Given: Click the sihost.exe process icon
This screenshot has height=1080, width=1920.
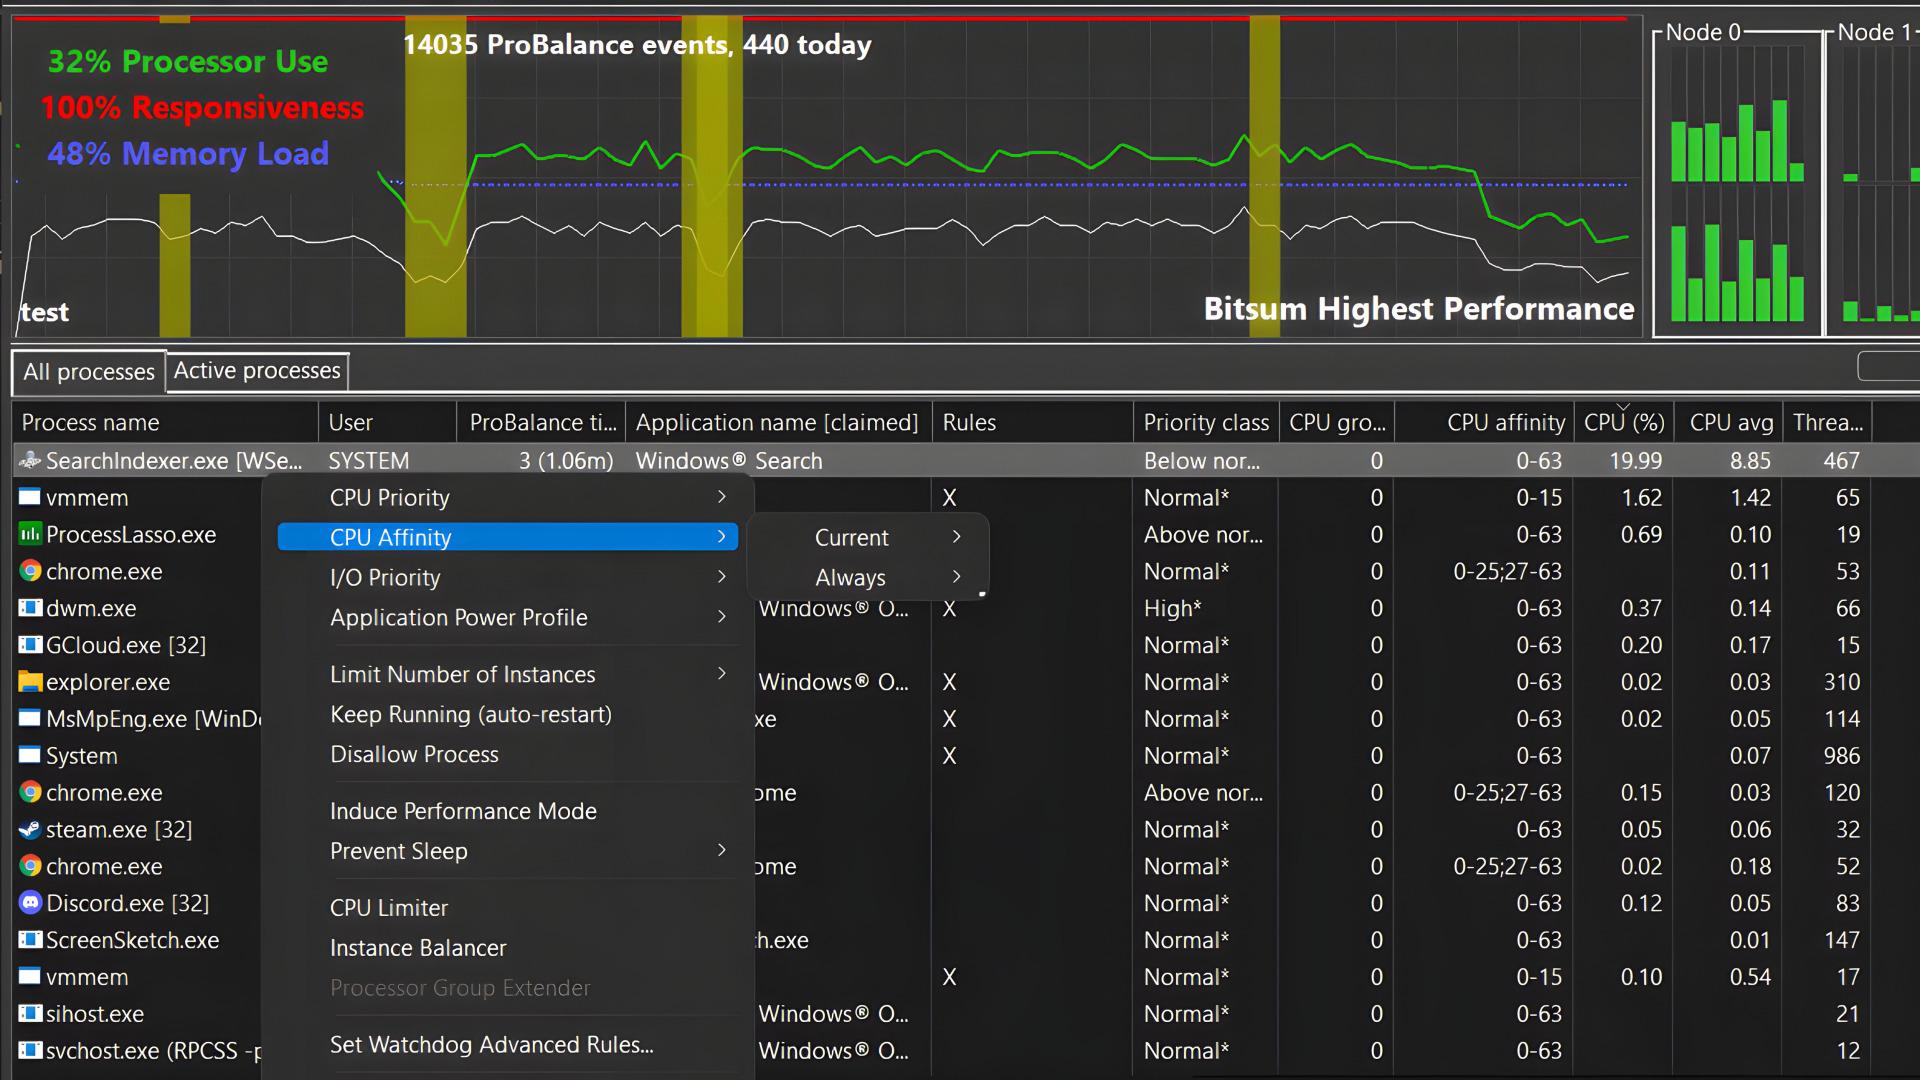Looking at the screenshot, I should (30, 1014).
